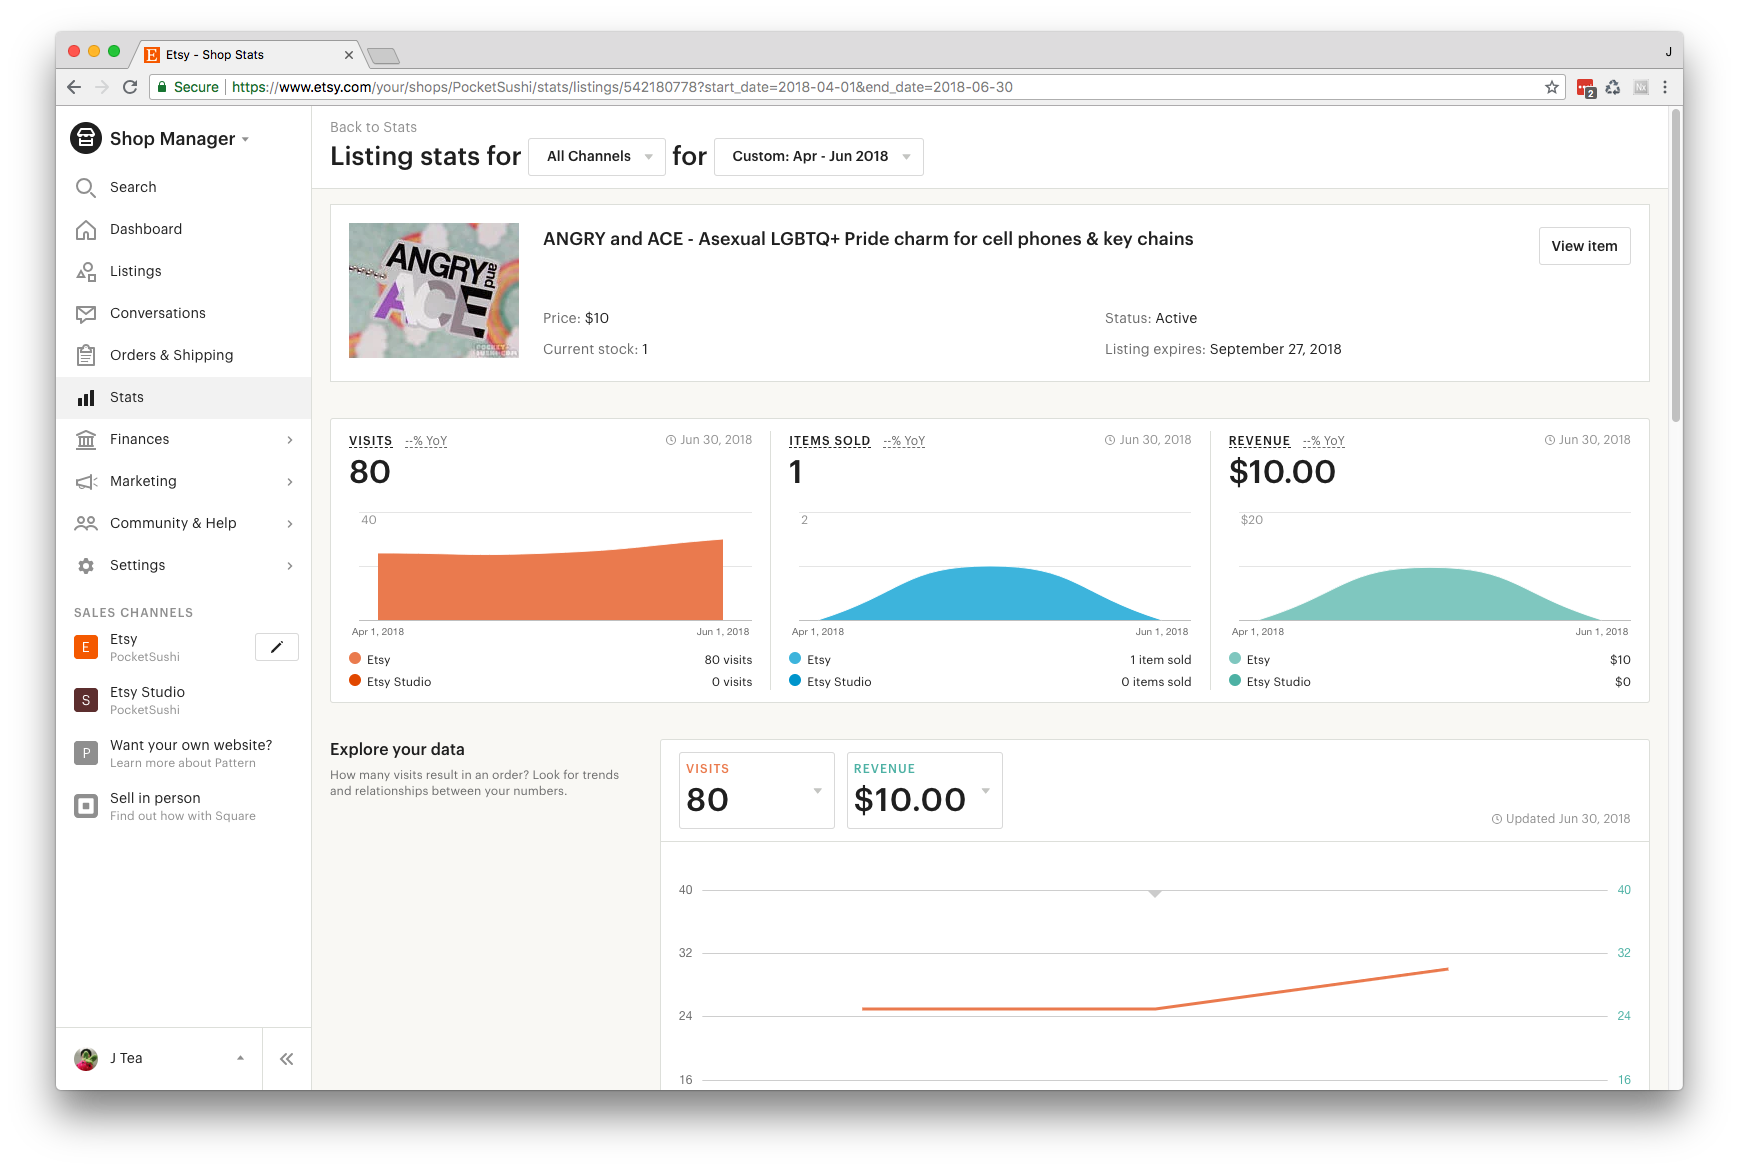Click the dark red Etsy Studio visits legend dot
Screen dimensions: 1739x1170
click(355, 681)
